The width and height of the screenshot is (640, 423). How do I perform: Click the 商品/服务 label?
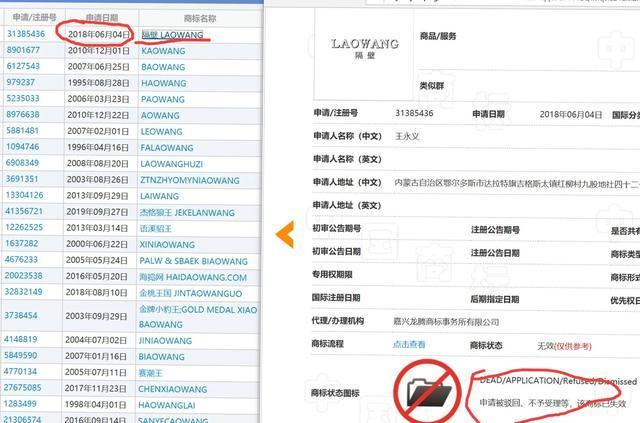point(438,36)
